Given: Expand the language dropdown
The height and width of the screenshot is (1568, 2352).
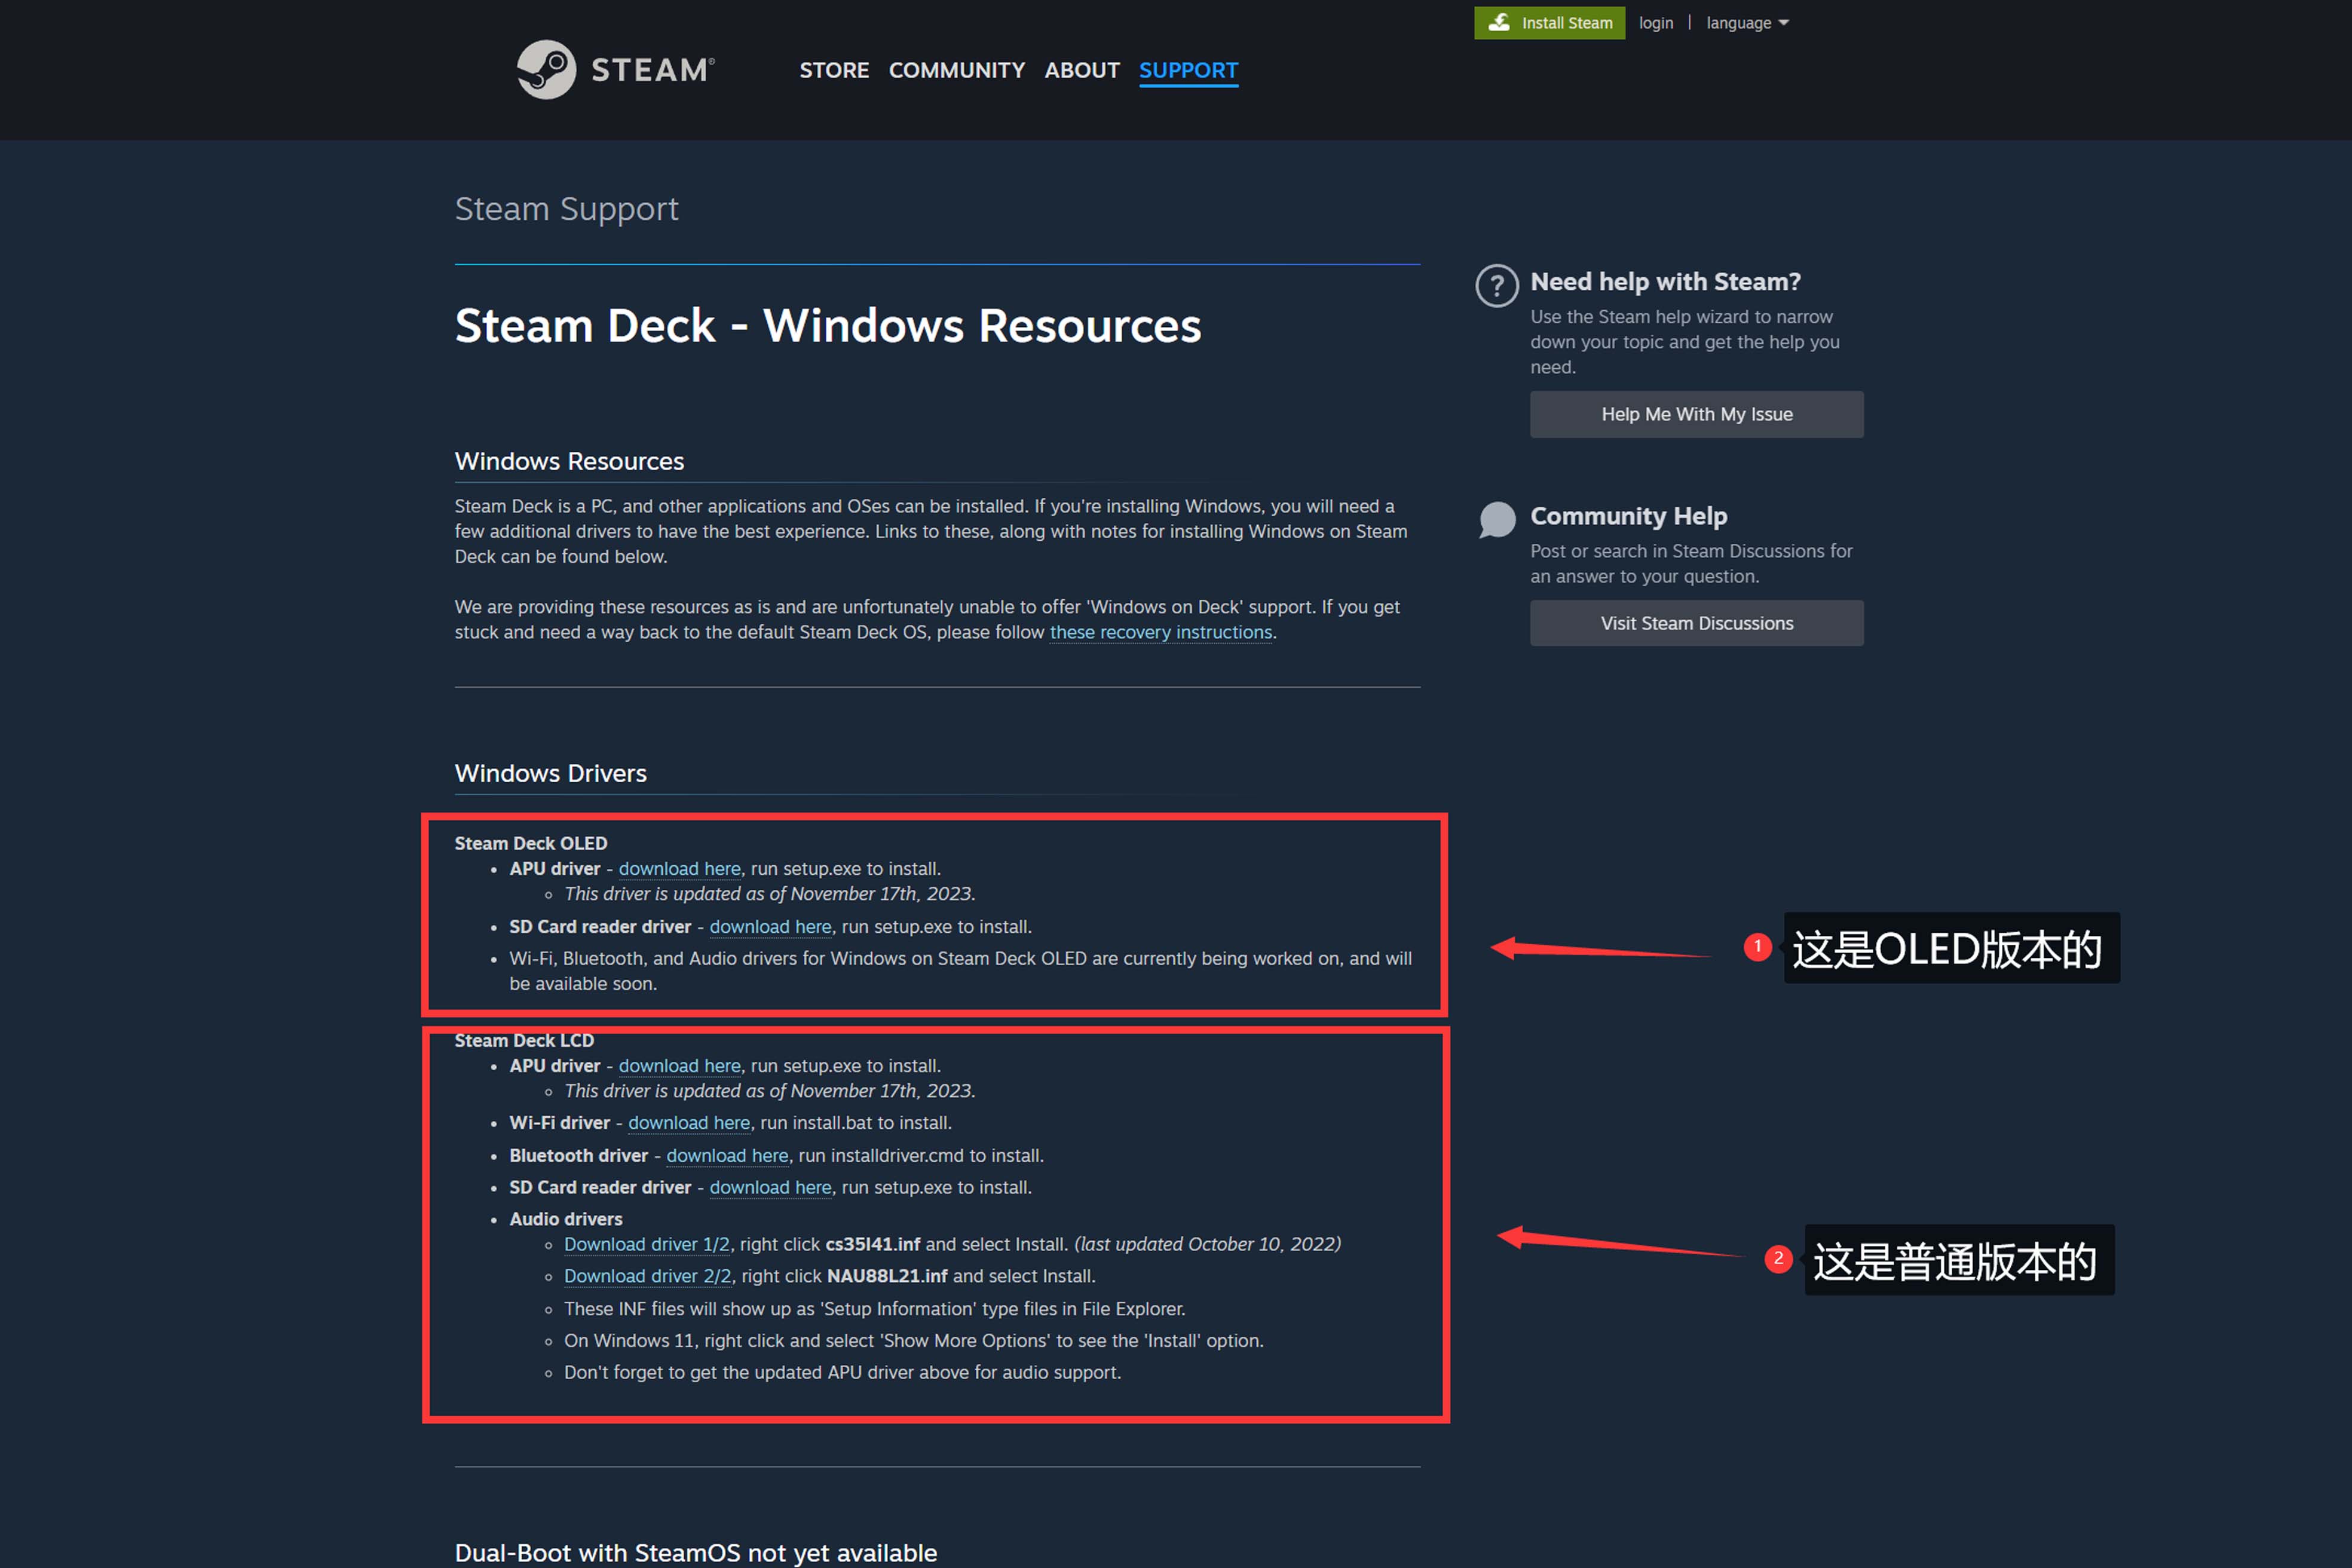Looking at the screenshot, I should click(x=1747, y=23).
